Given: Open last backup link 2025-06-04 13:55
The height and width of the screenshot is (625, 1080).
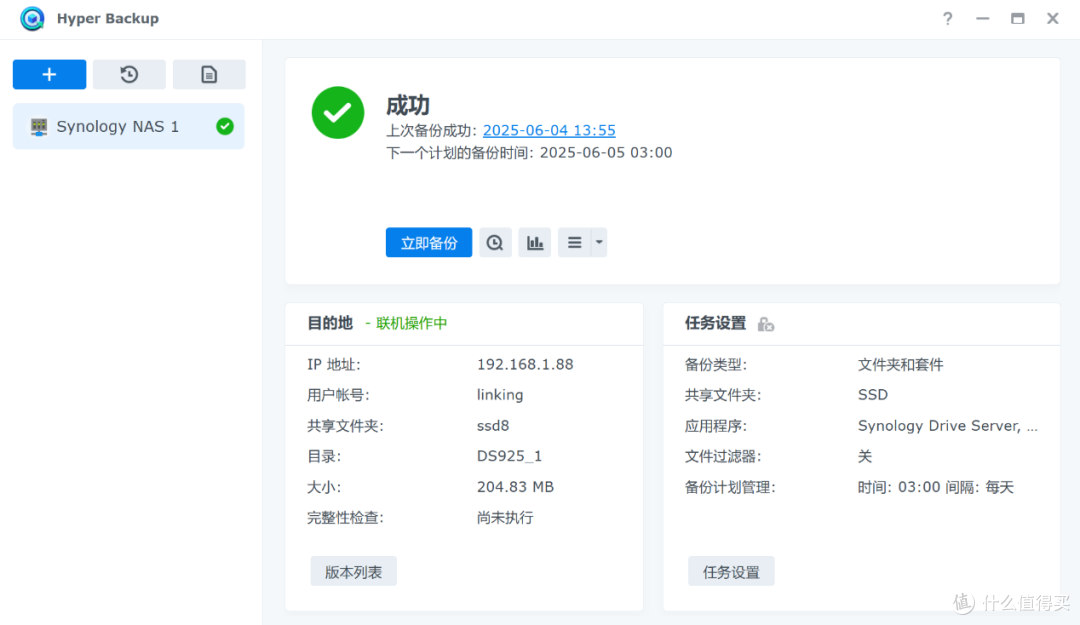Looking at the screenshot, I should pos(549,130).
